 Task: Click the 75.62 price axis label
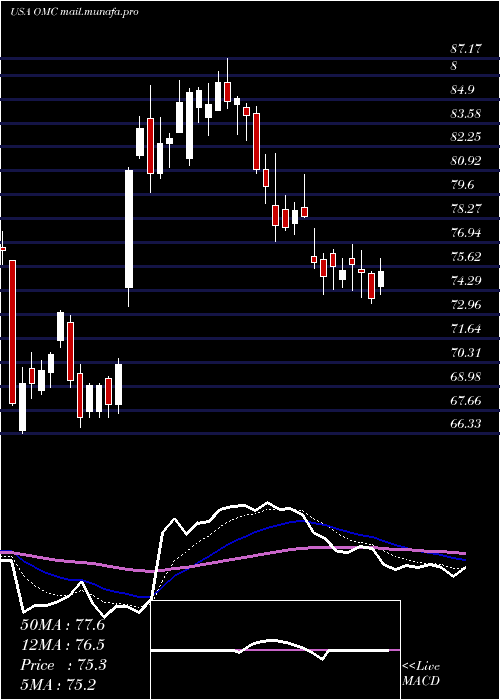(x=466, y=257)
